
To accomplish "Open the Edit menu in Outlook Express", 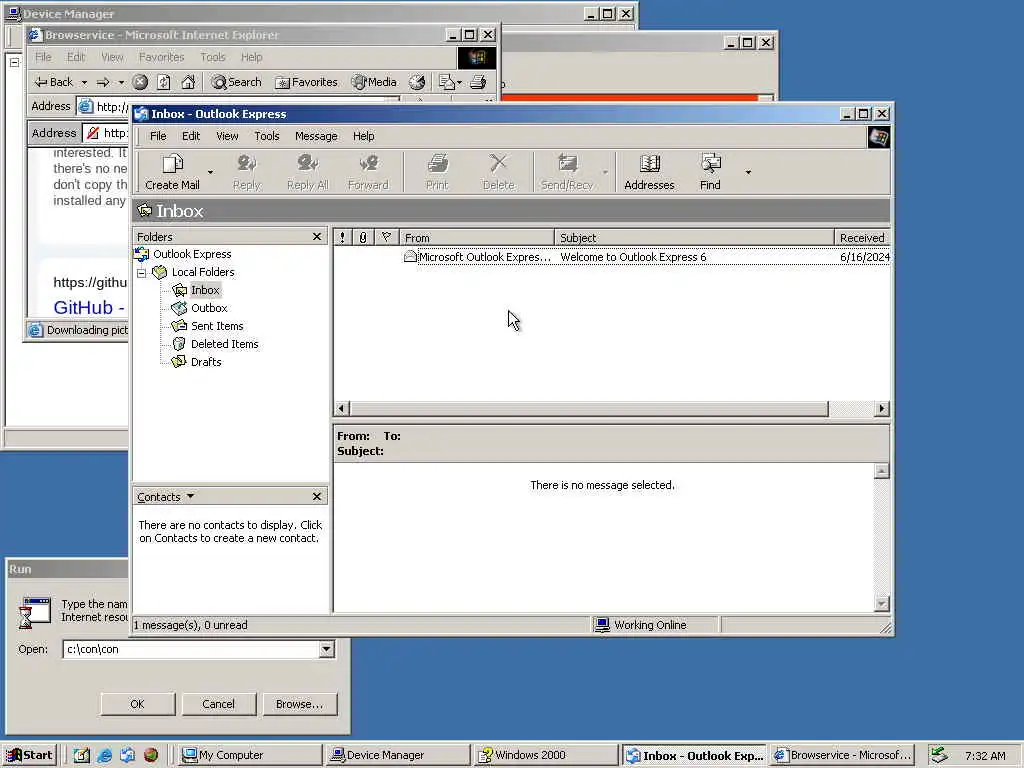I will (191, 136).
